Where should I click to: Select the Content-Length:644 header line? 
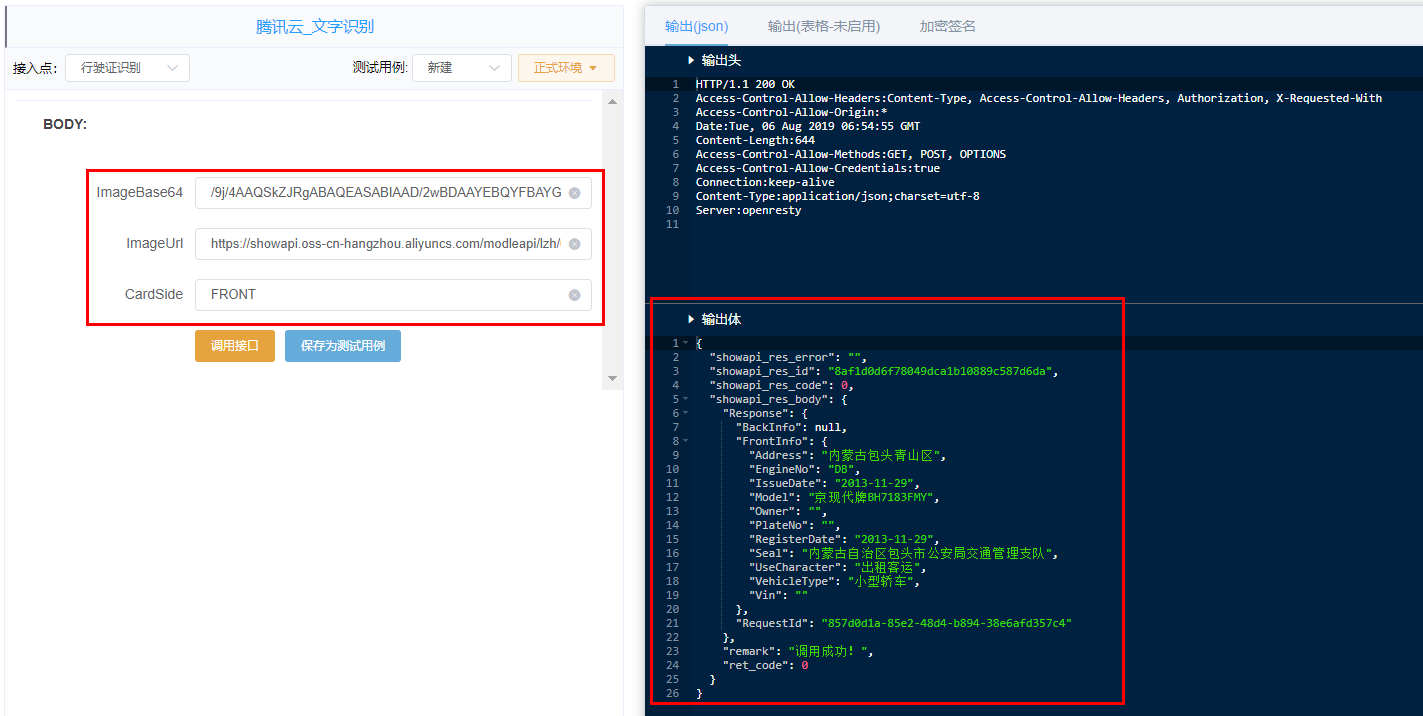(x=755, y=140)
